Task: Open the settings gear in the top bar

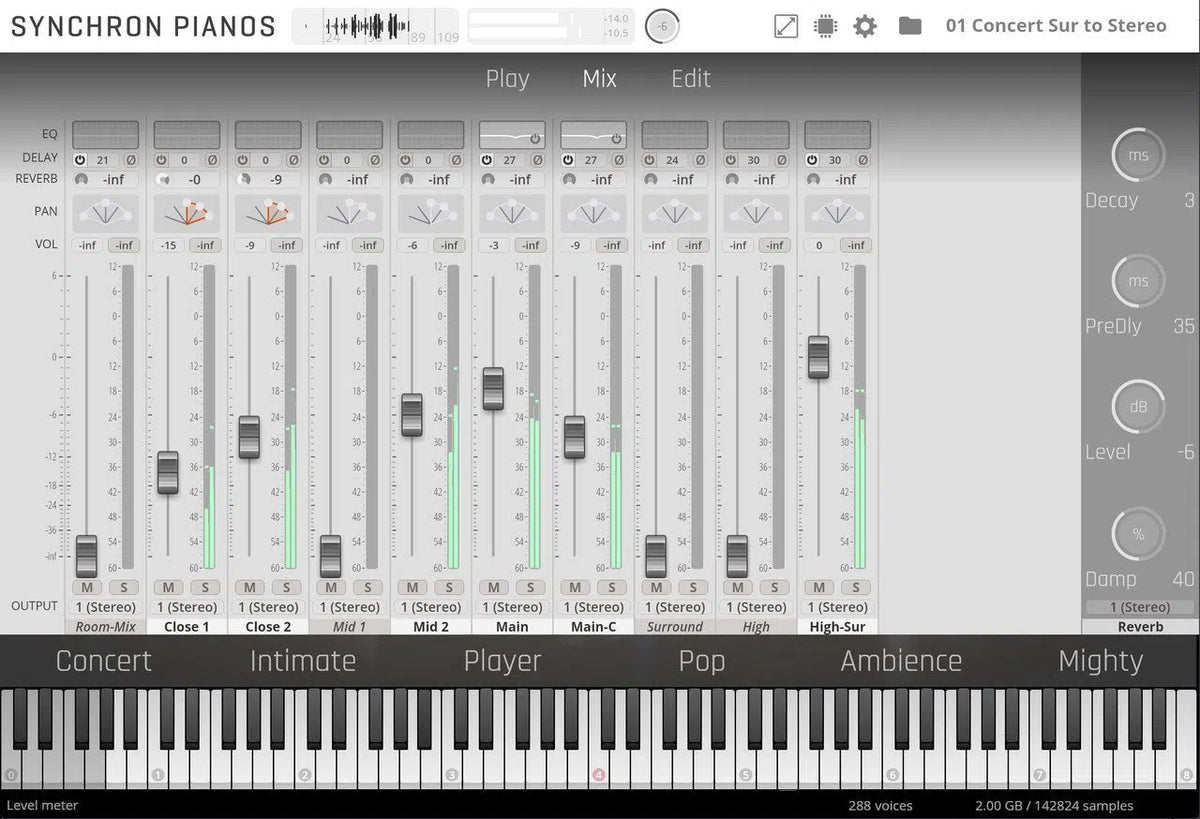Action: pos(864,26)
